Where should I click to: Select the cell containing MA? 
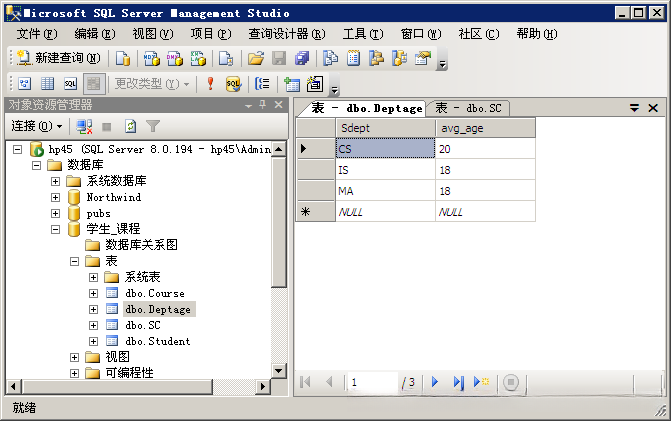pos(385,191)
